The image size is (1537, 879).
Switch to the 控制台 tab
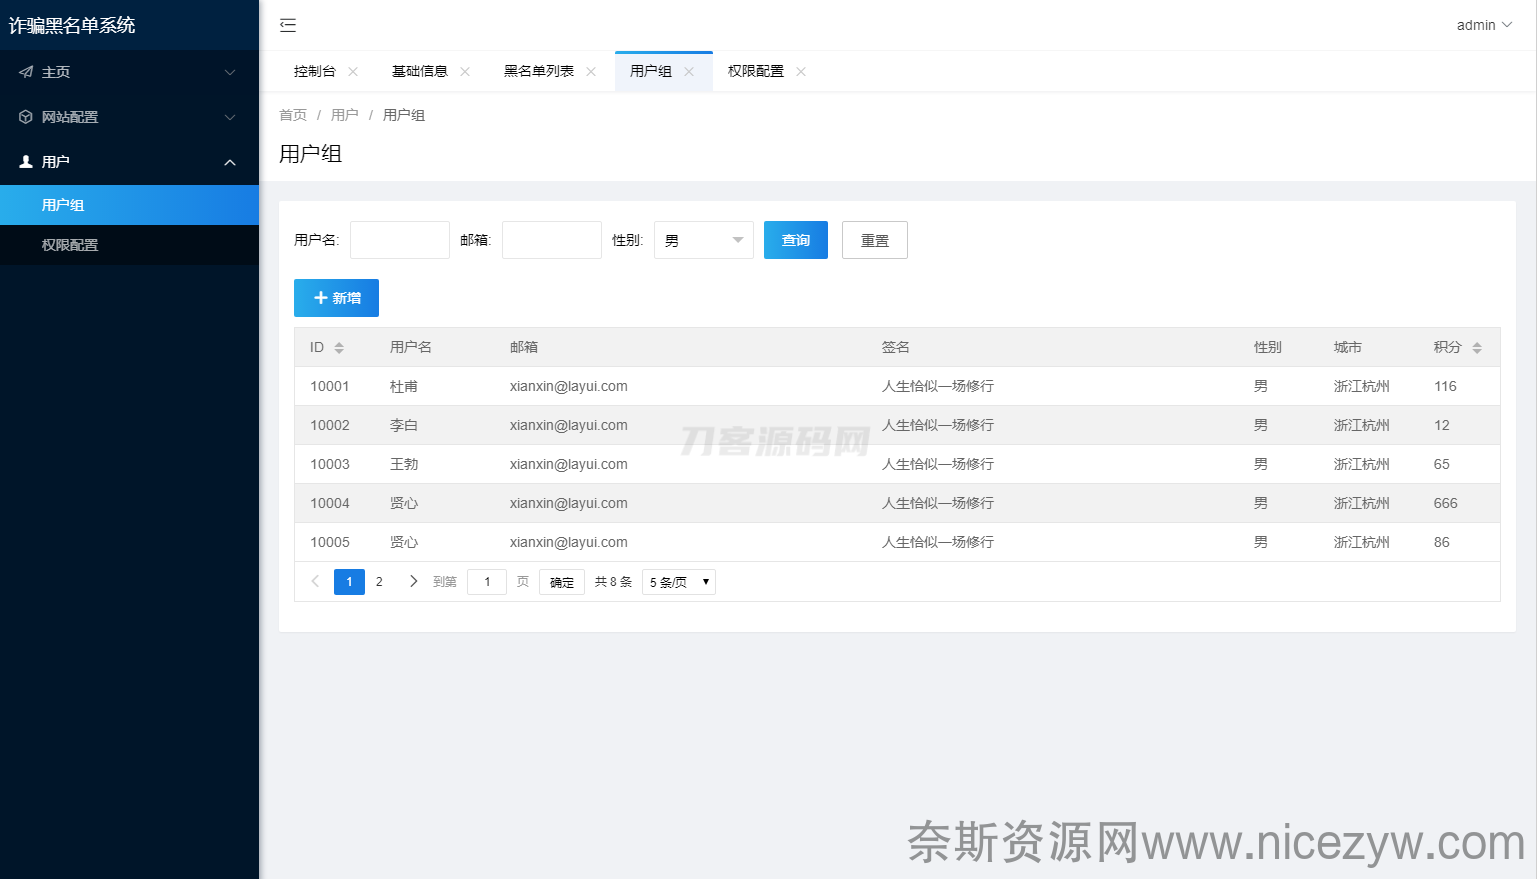[x=315, y=71]
